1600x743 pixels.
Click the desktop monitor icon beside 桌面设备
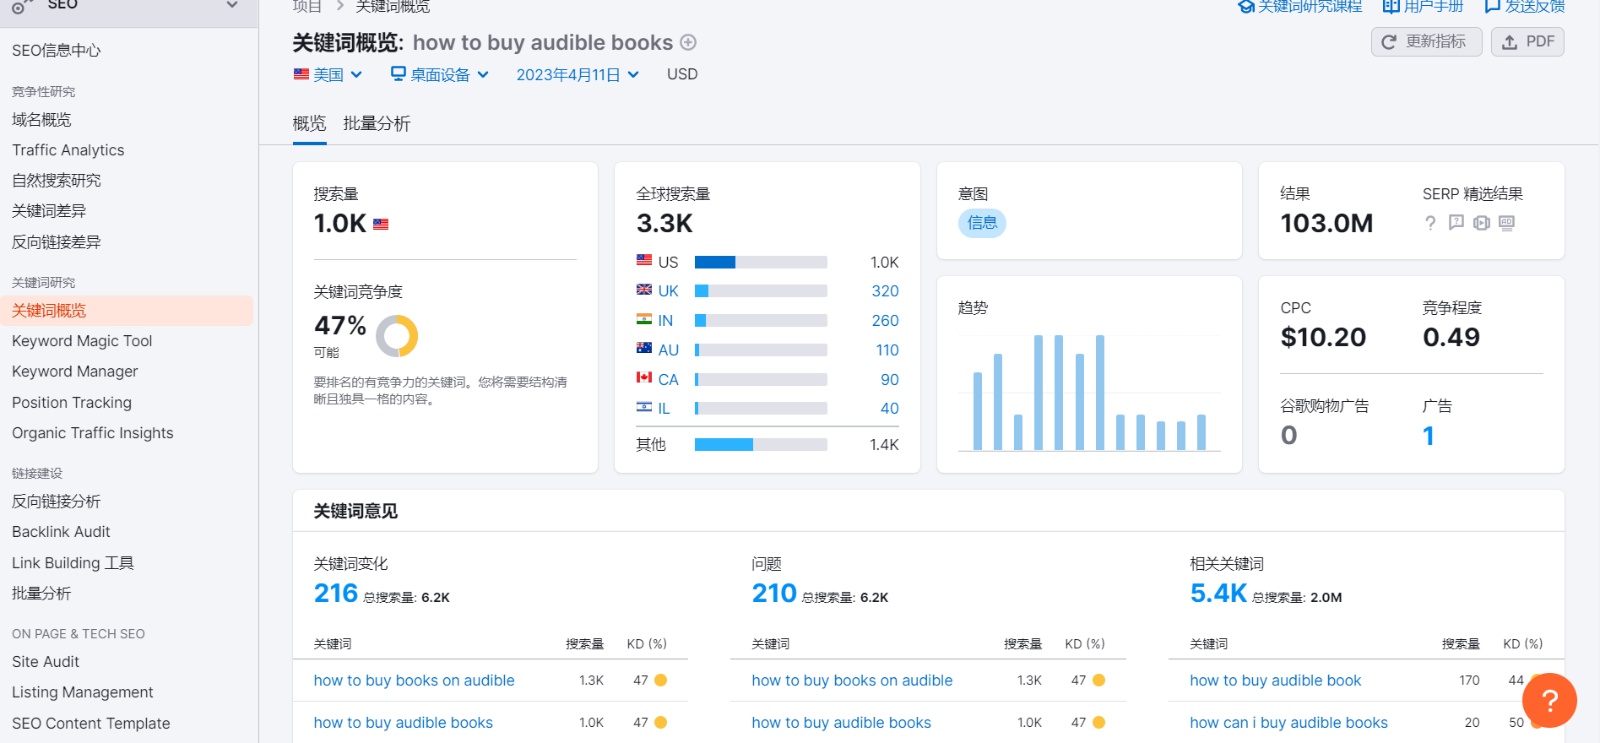click(x=398, y=74)
